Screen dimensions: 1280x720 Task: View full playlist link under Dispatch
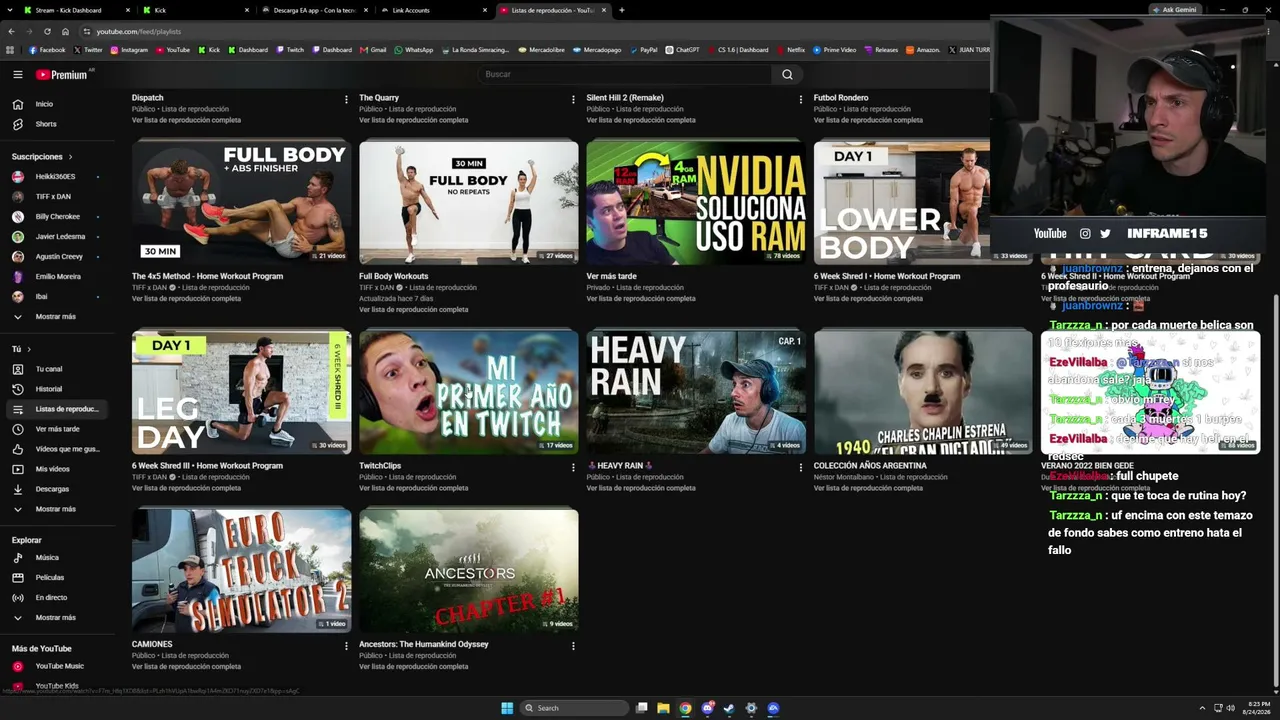coord(186,120)
